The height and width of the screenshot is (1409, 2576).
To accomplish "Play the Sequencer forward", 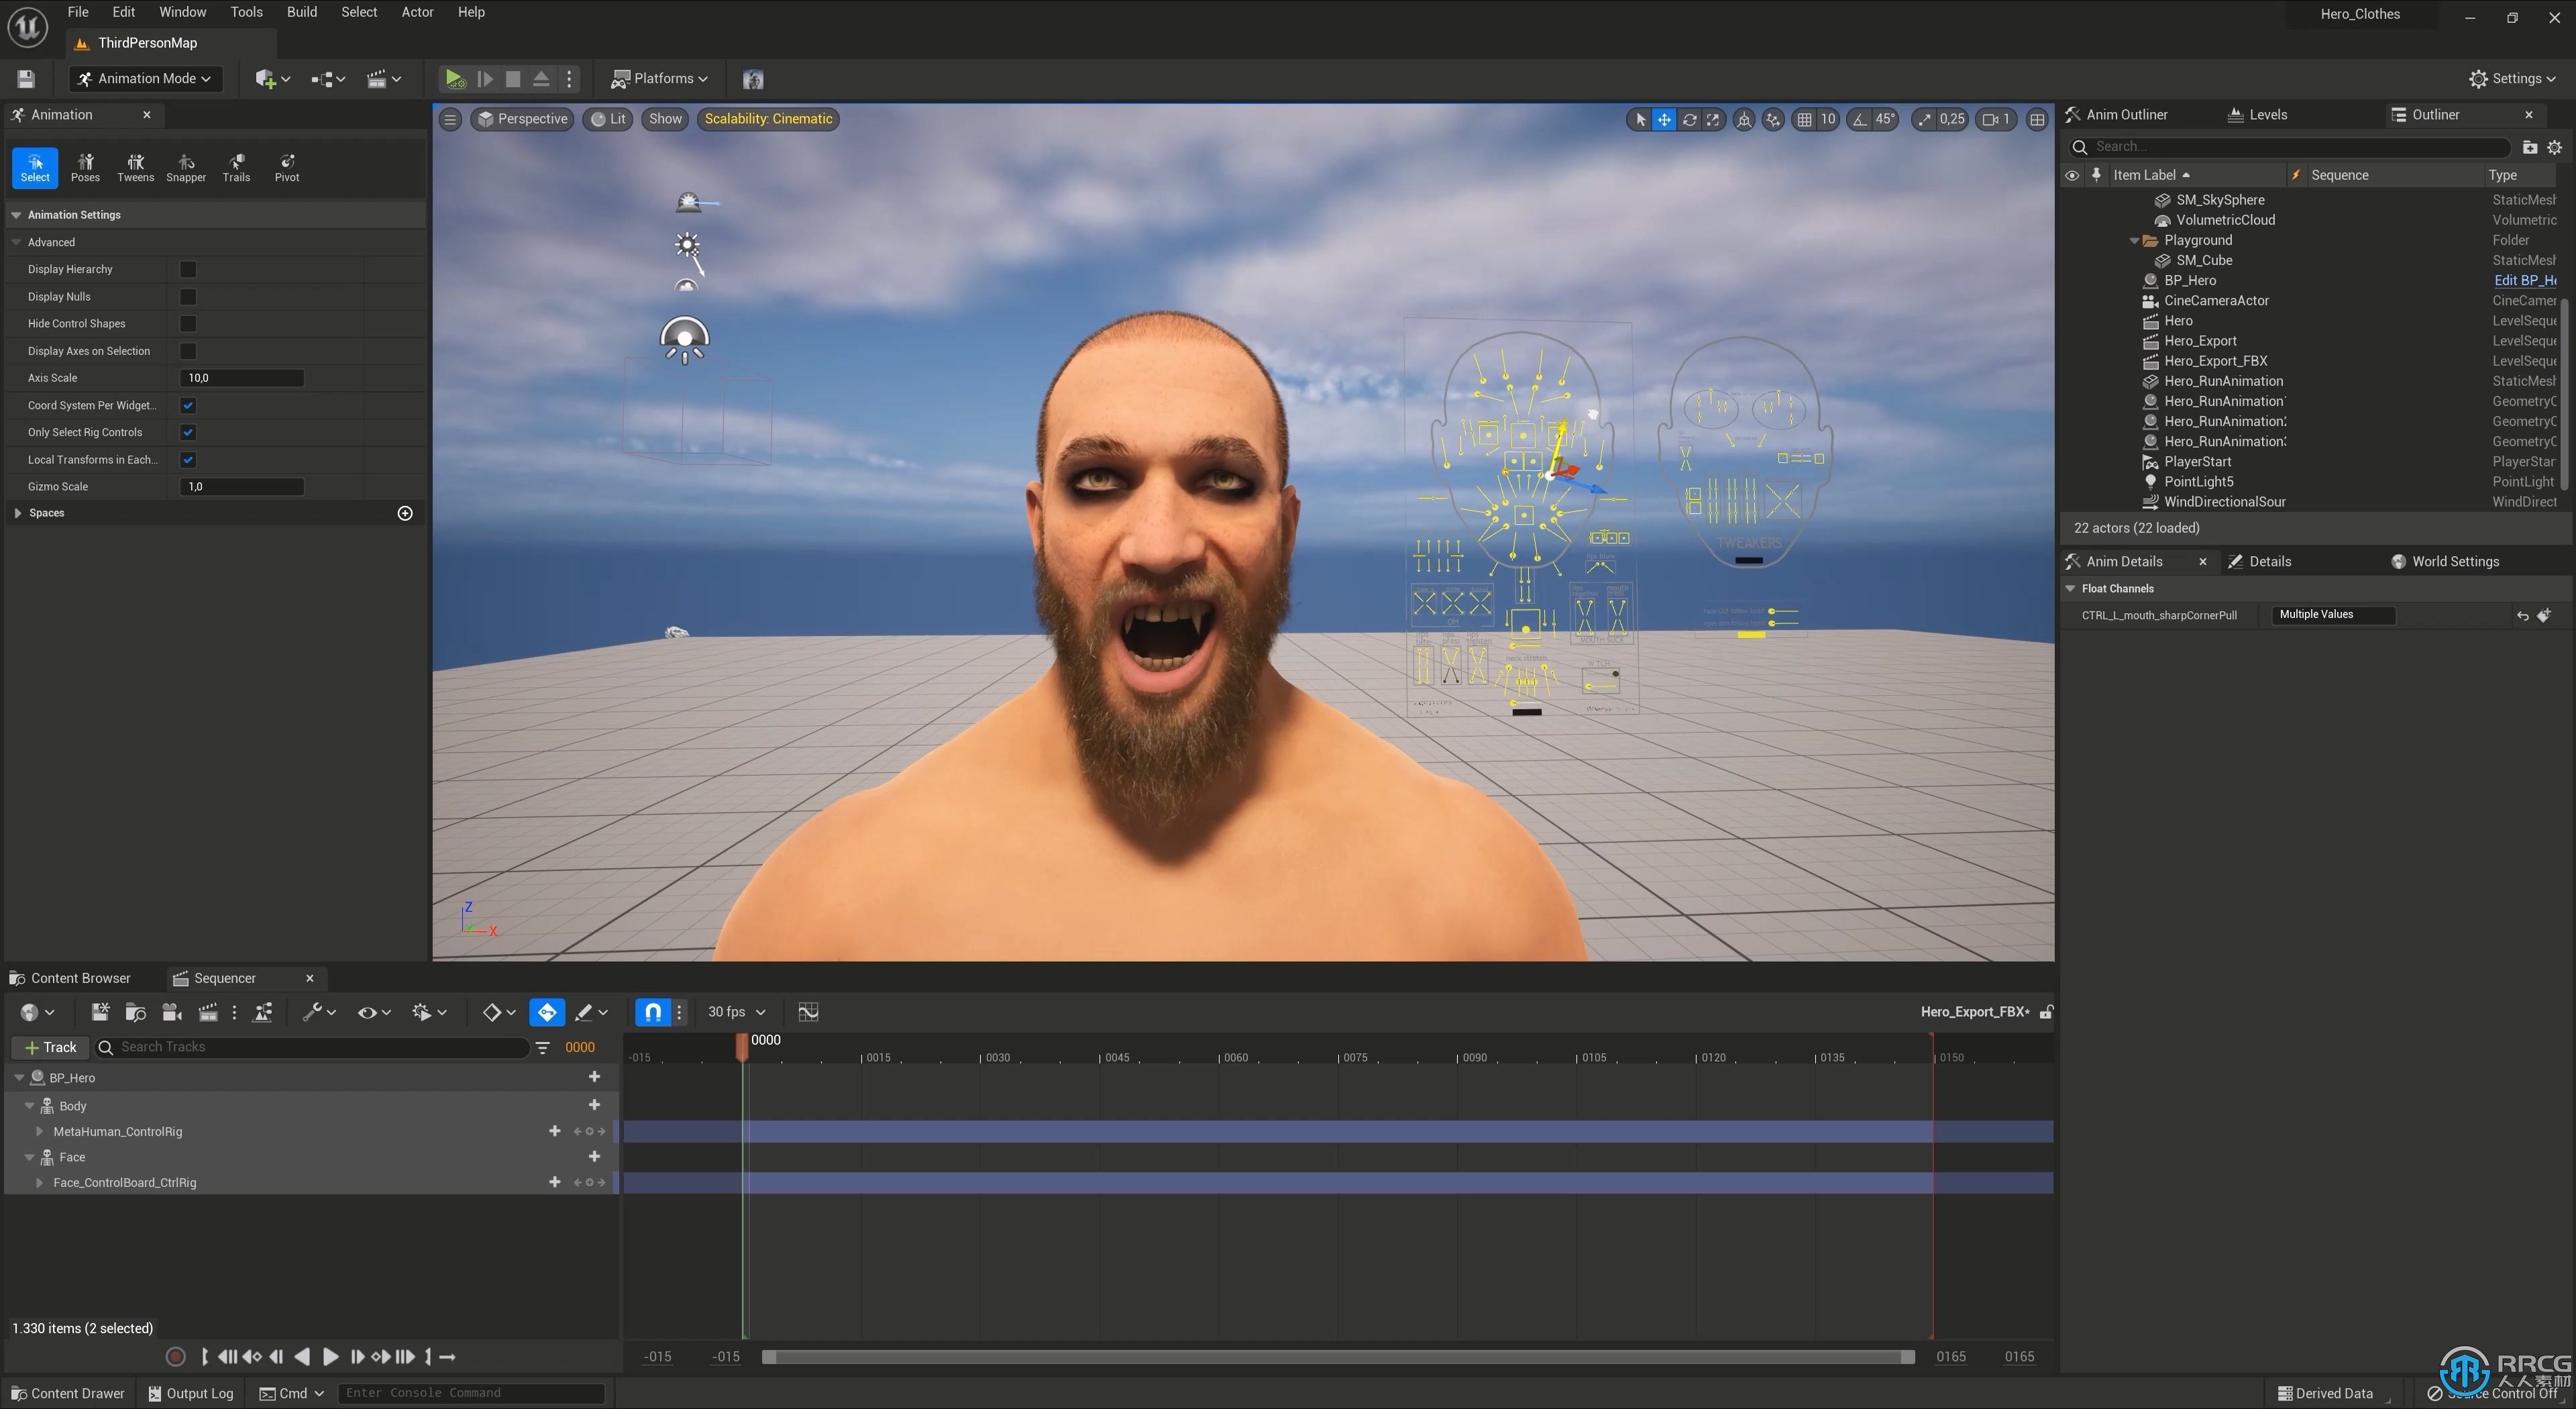I will point(330,1356).
